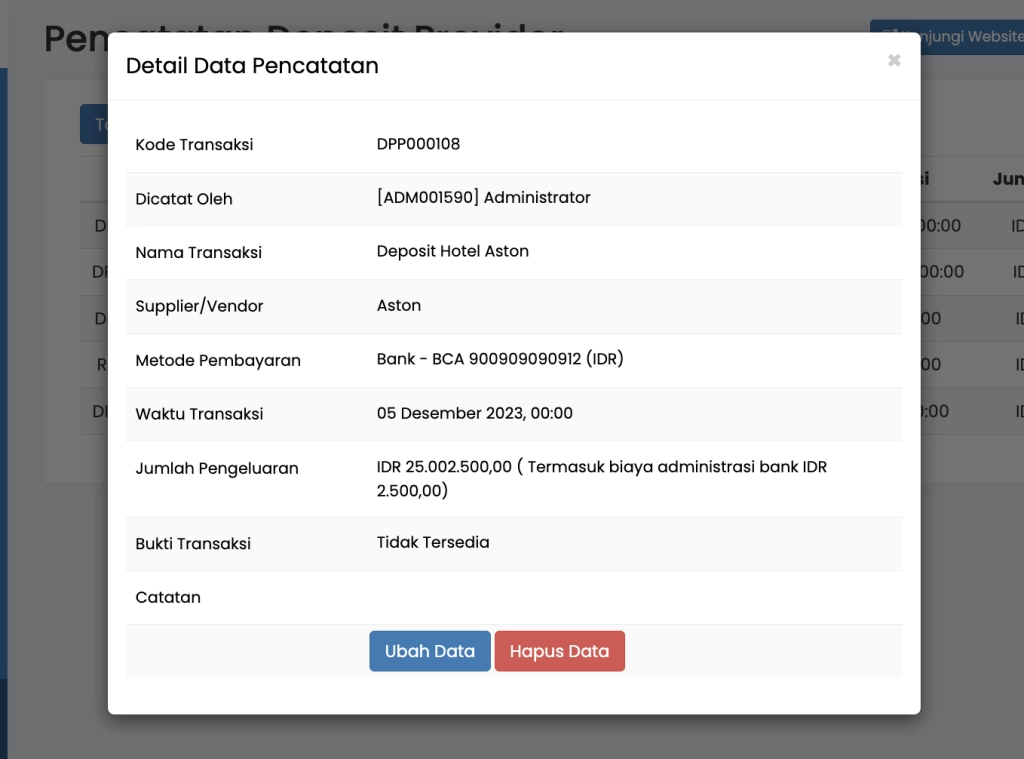Screen dimensions: 1024x759
Task: Click the [ADM001590] Administrator value
Action: point(483,198)
